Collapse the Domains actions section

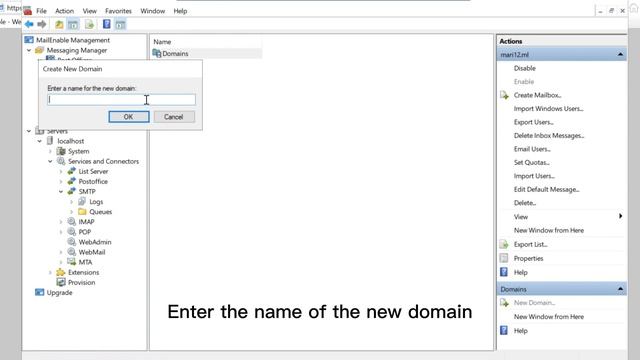pos(620,289)
